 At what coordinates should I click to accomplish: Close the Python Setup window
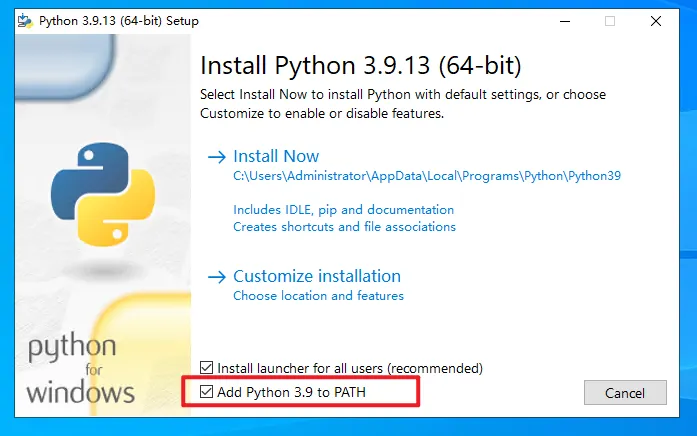point(656,21)
